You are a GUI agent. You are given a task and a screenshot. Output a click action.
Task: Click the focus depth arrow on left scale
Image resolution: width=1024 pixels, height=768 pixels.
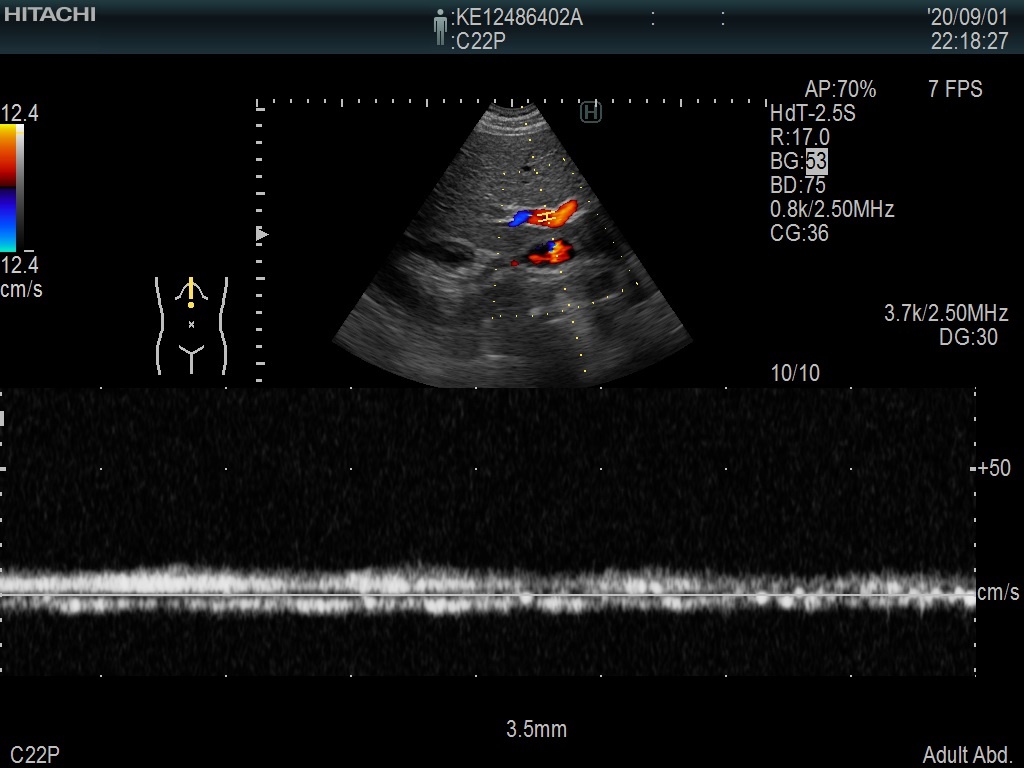click(263, 234)
